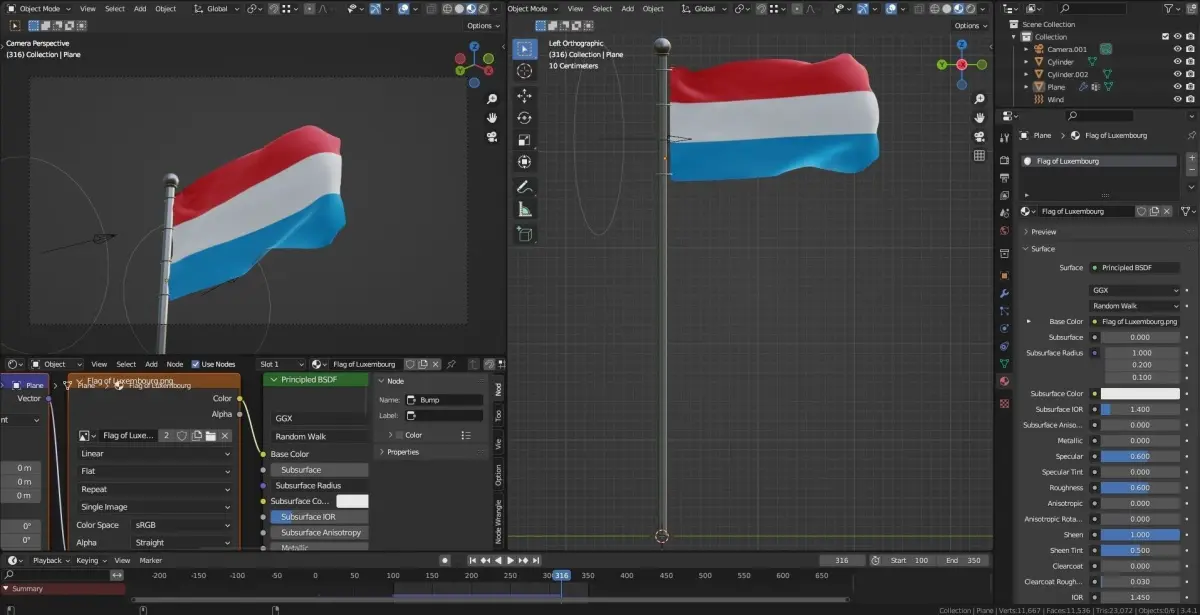1200x615 pixels.
Task: Open the Physics properties tab
Action: (x=1004, y=328)
